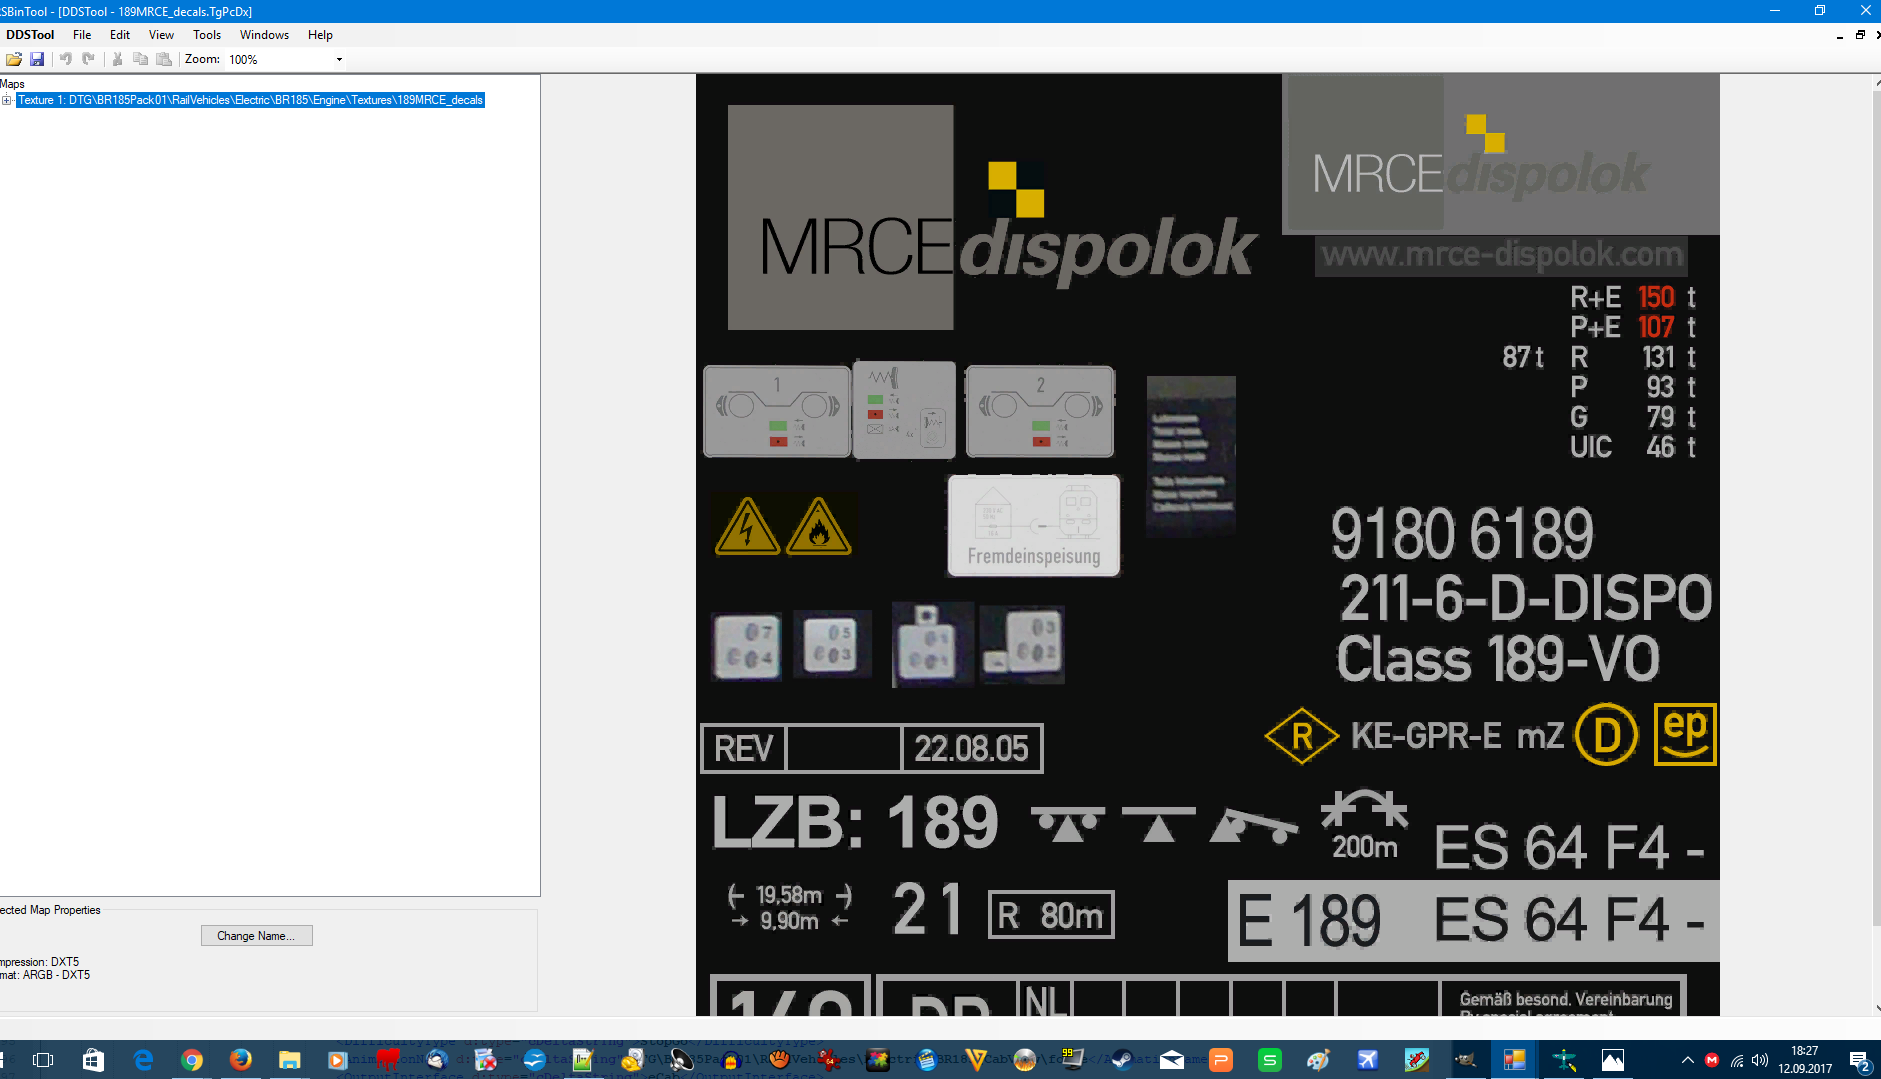Show hidden system tray icons
This screenshot has width=1881, height=1079.
coord(1688,1060)
